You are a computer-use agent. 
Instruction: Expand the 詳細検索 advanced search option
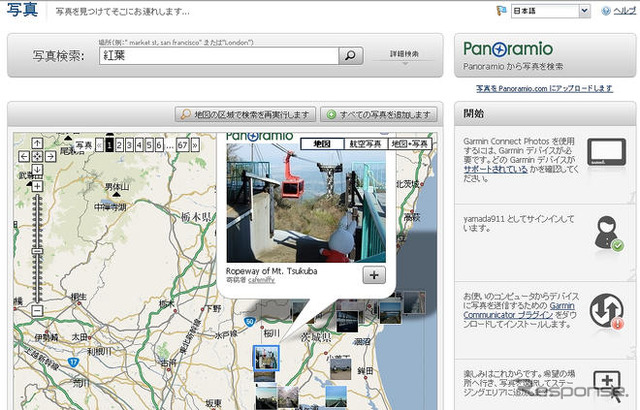[404, 54]
